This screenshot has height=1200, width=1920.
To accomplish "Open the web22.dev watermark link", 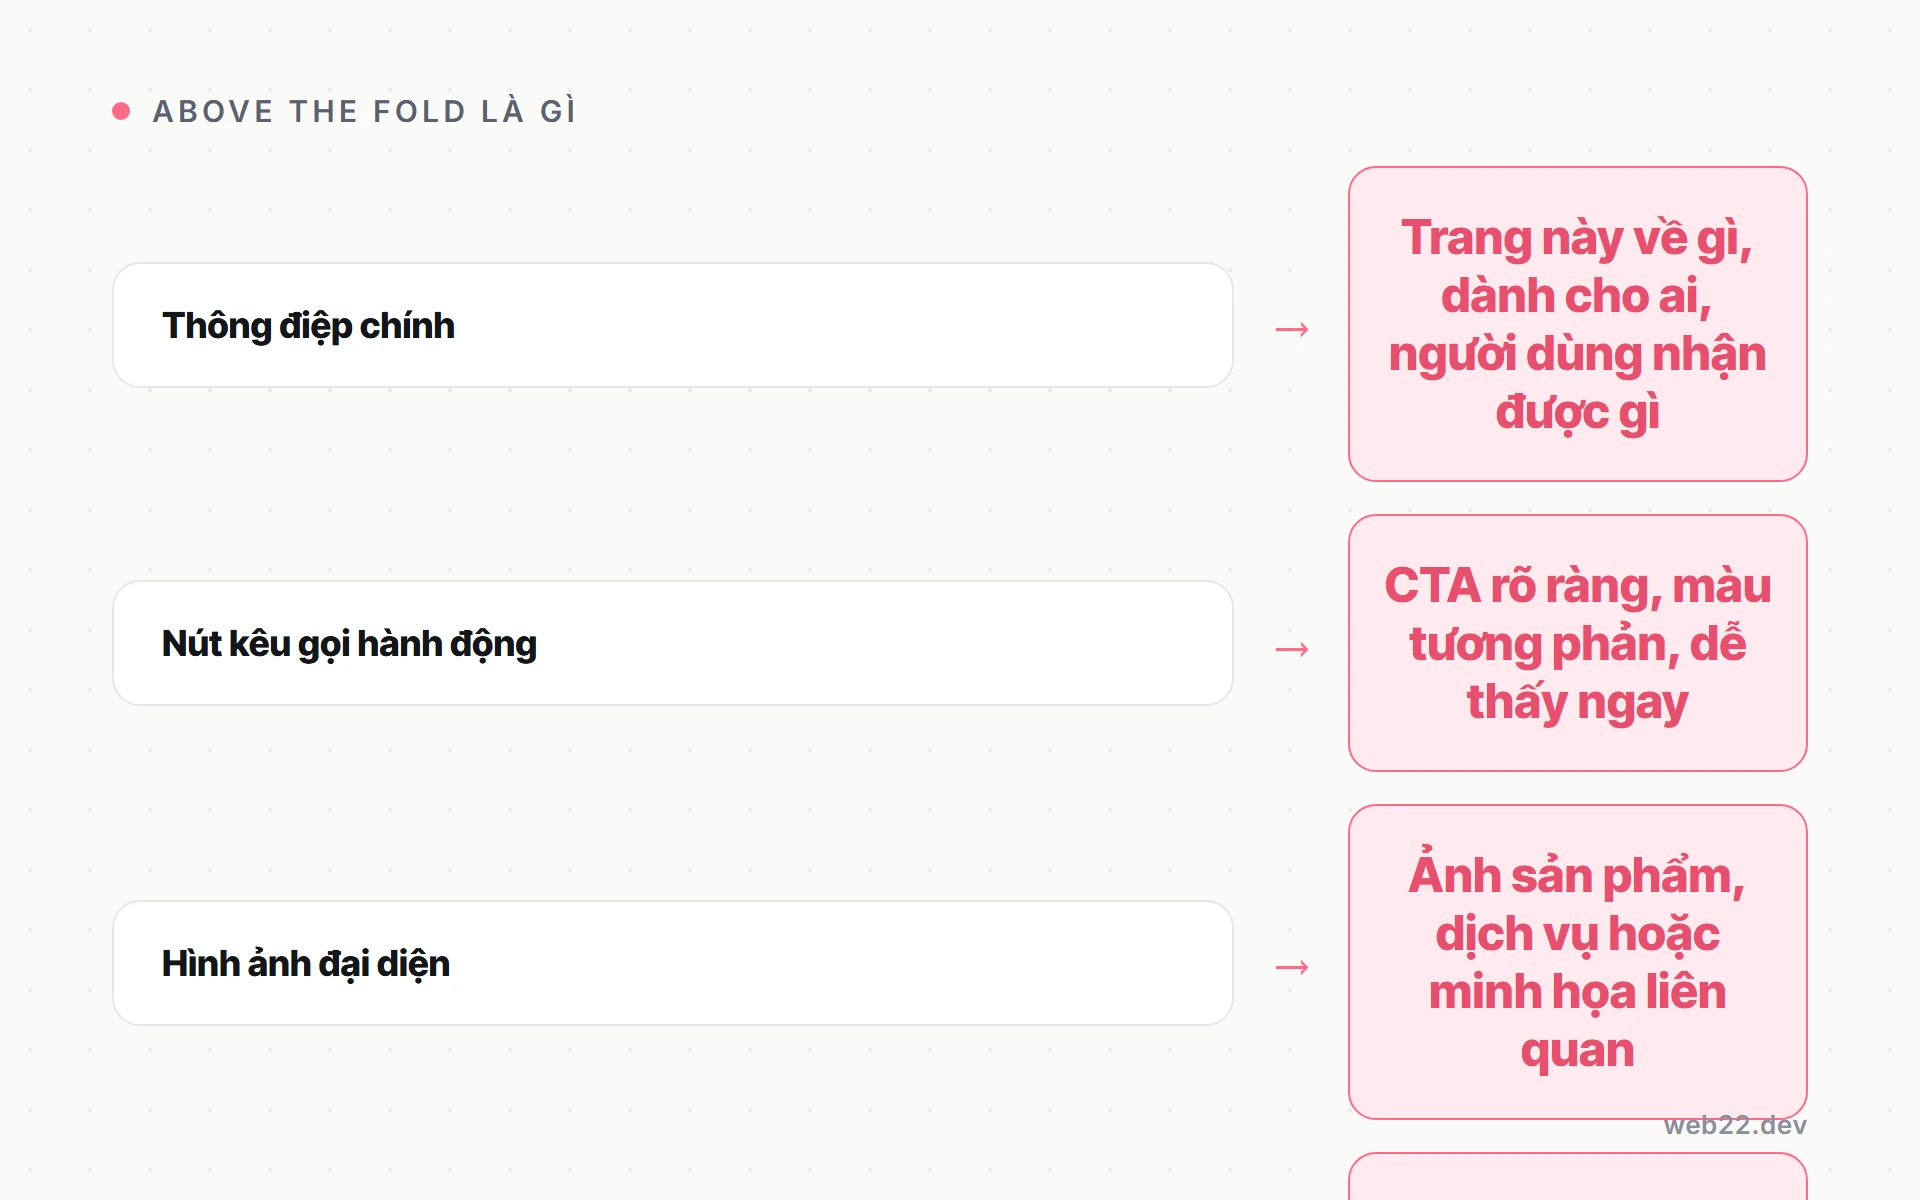I will click(x=1735, y=1126).
